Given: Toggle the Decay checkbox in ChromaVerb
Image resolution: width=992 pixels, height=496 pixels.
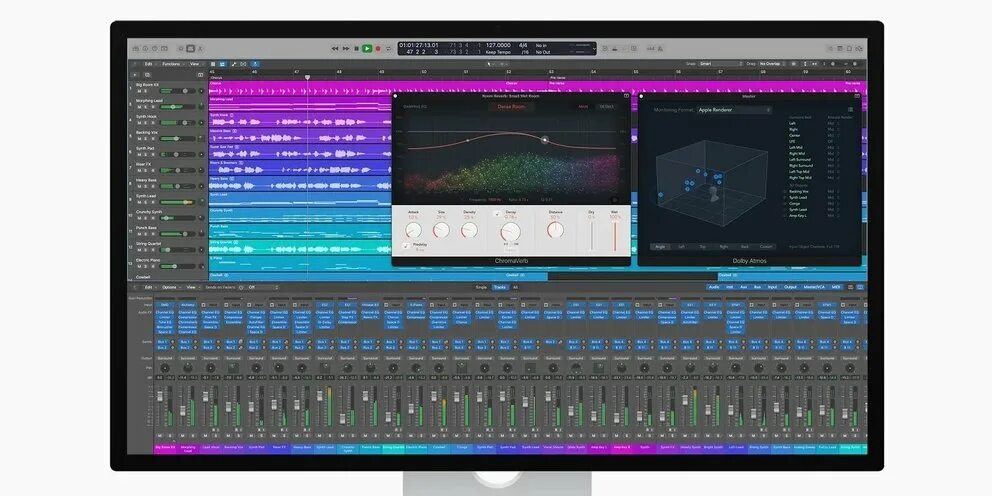Looking at the screenshot, I should pos(497,214).
